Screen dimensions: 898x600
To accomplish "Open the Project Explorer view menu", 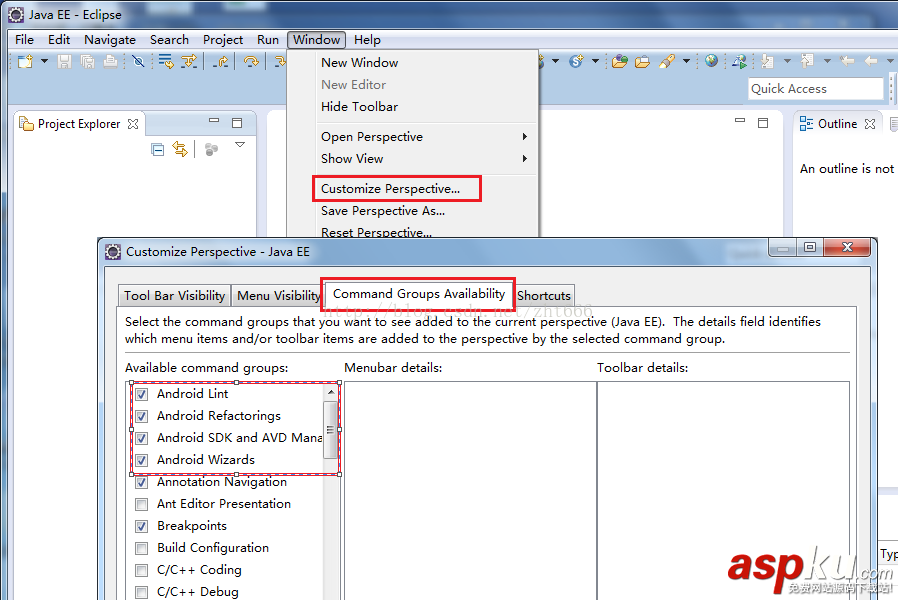I will click(240, 145).
